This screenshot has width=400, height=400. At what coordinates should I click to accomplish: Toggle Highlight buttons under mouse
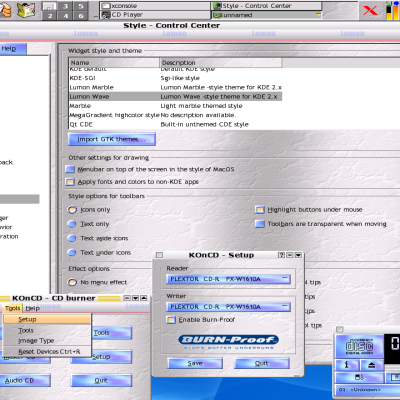point(260,210)
